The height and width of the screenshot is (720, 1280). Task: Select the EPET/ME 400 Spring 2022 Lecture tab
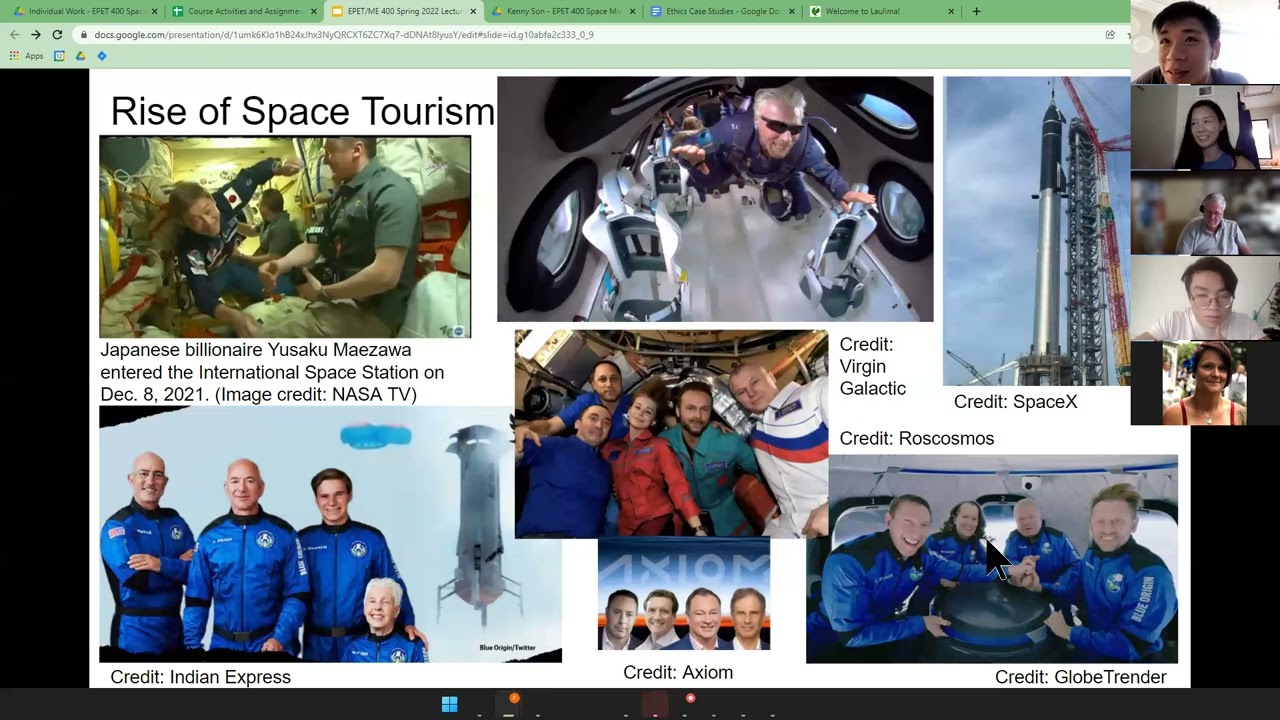(402, 11)
